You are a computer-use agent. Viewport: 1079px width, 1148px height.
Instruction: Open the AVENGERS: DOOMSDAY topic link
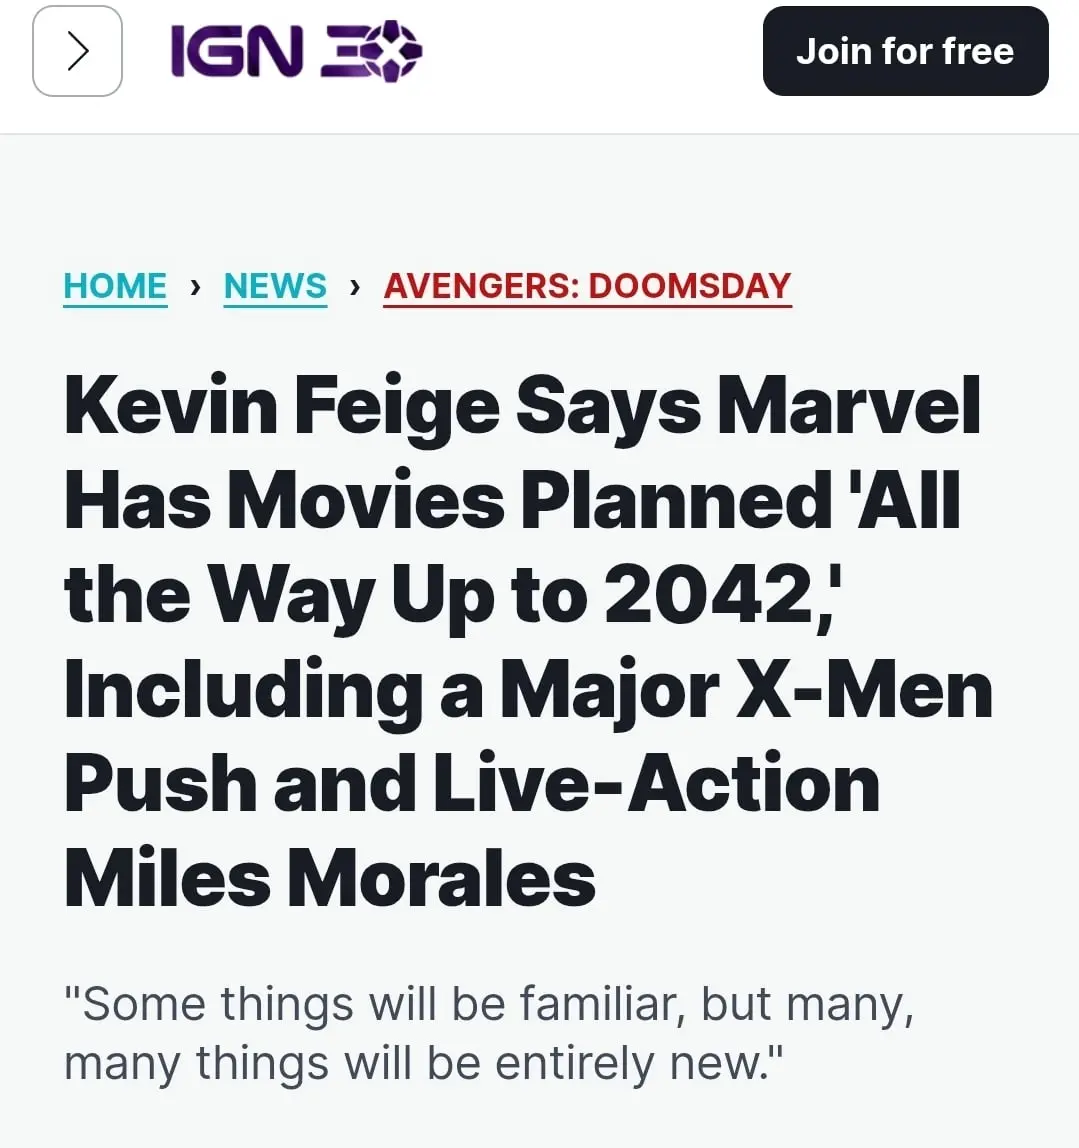tap(588, 286)
